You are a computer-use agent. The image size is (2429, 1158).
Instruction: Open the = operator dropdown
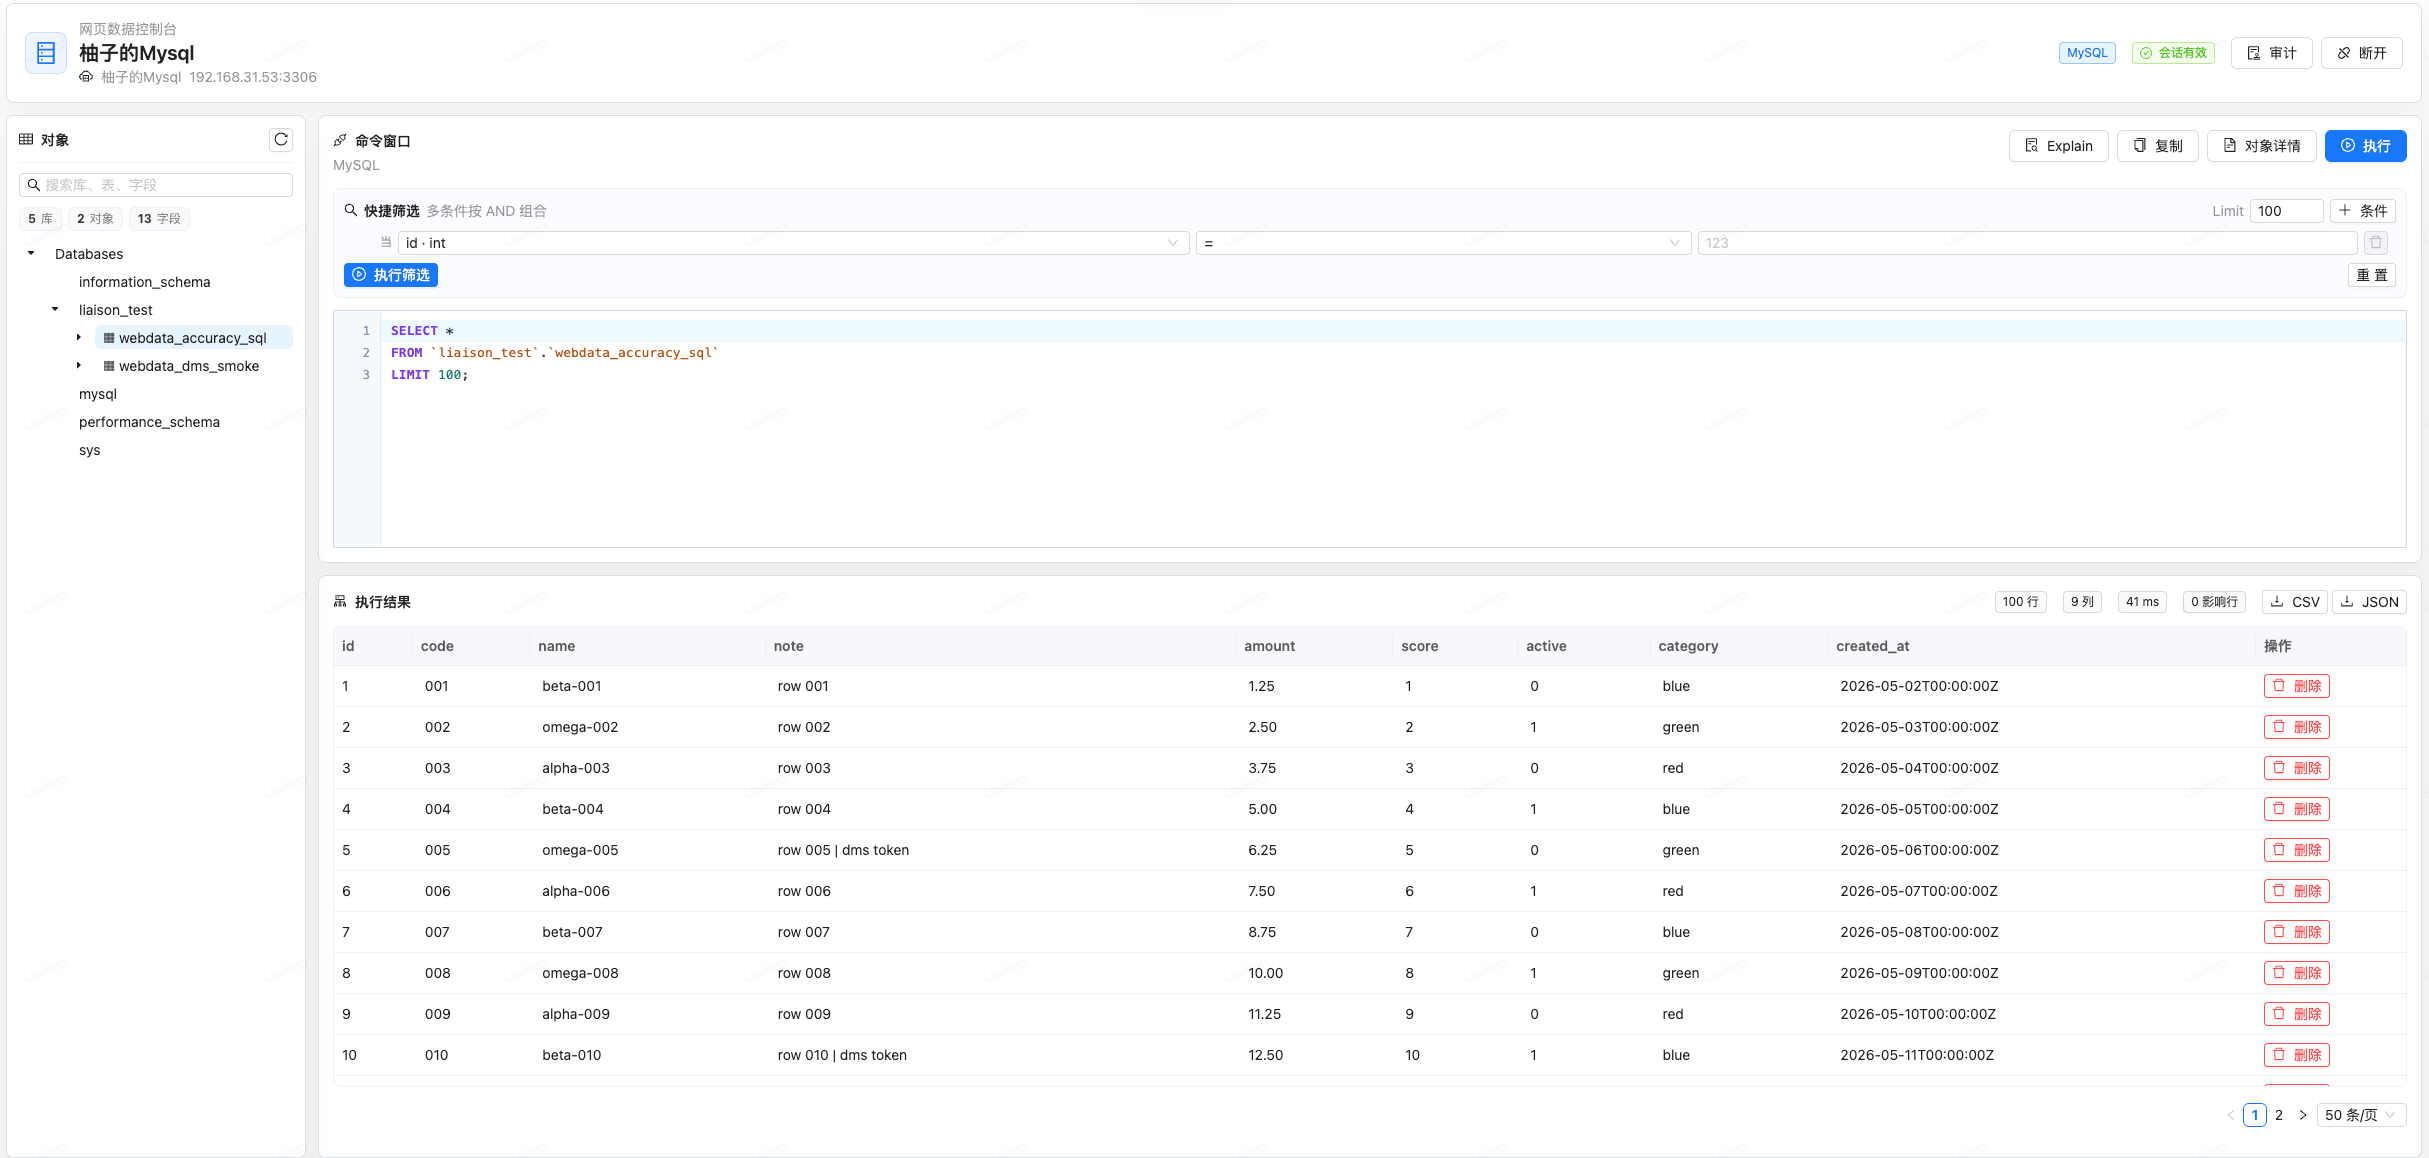(x=1443, y=243)
